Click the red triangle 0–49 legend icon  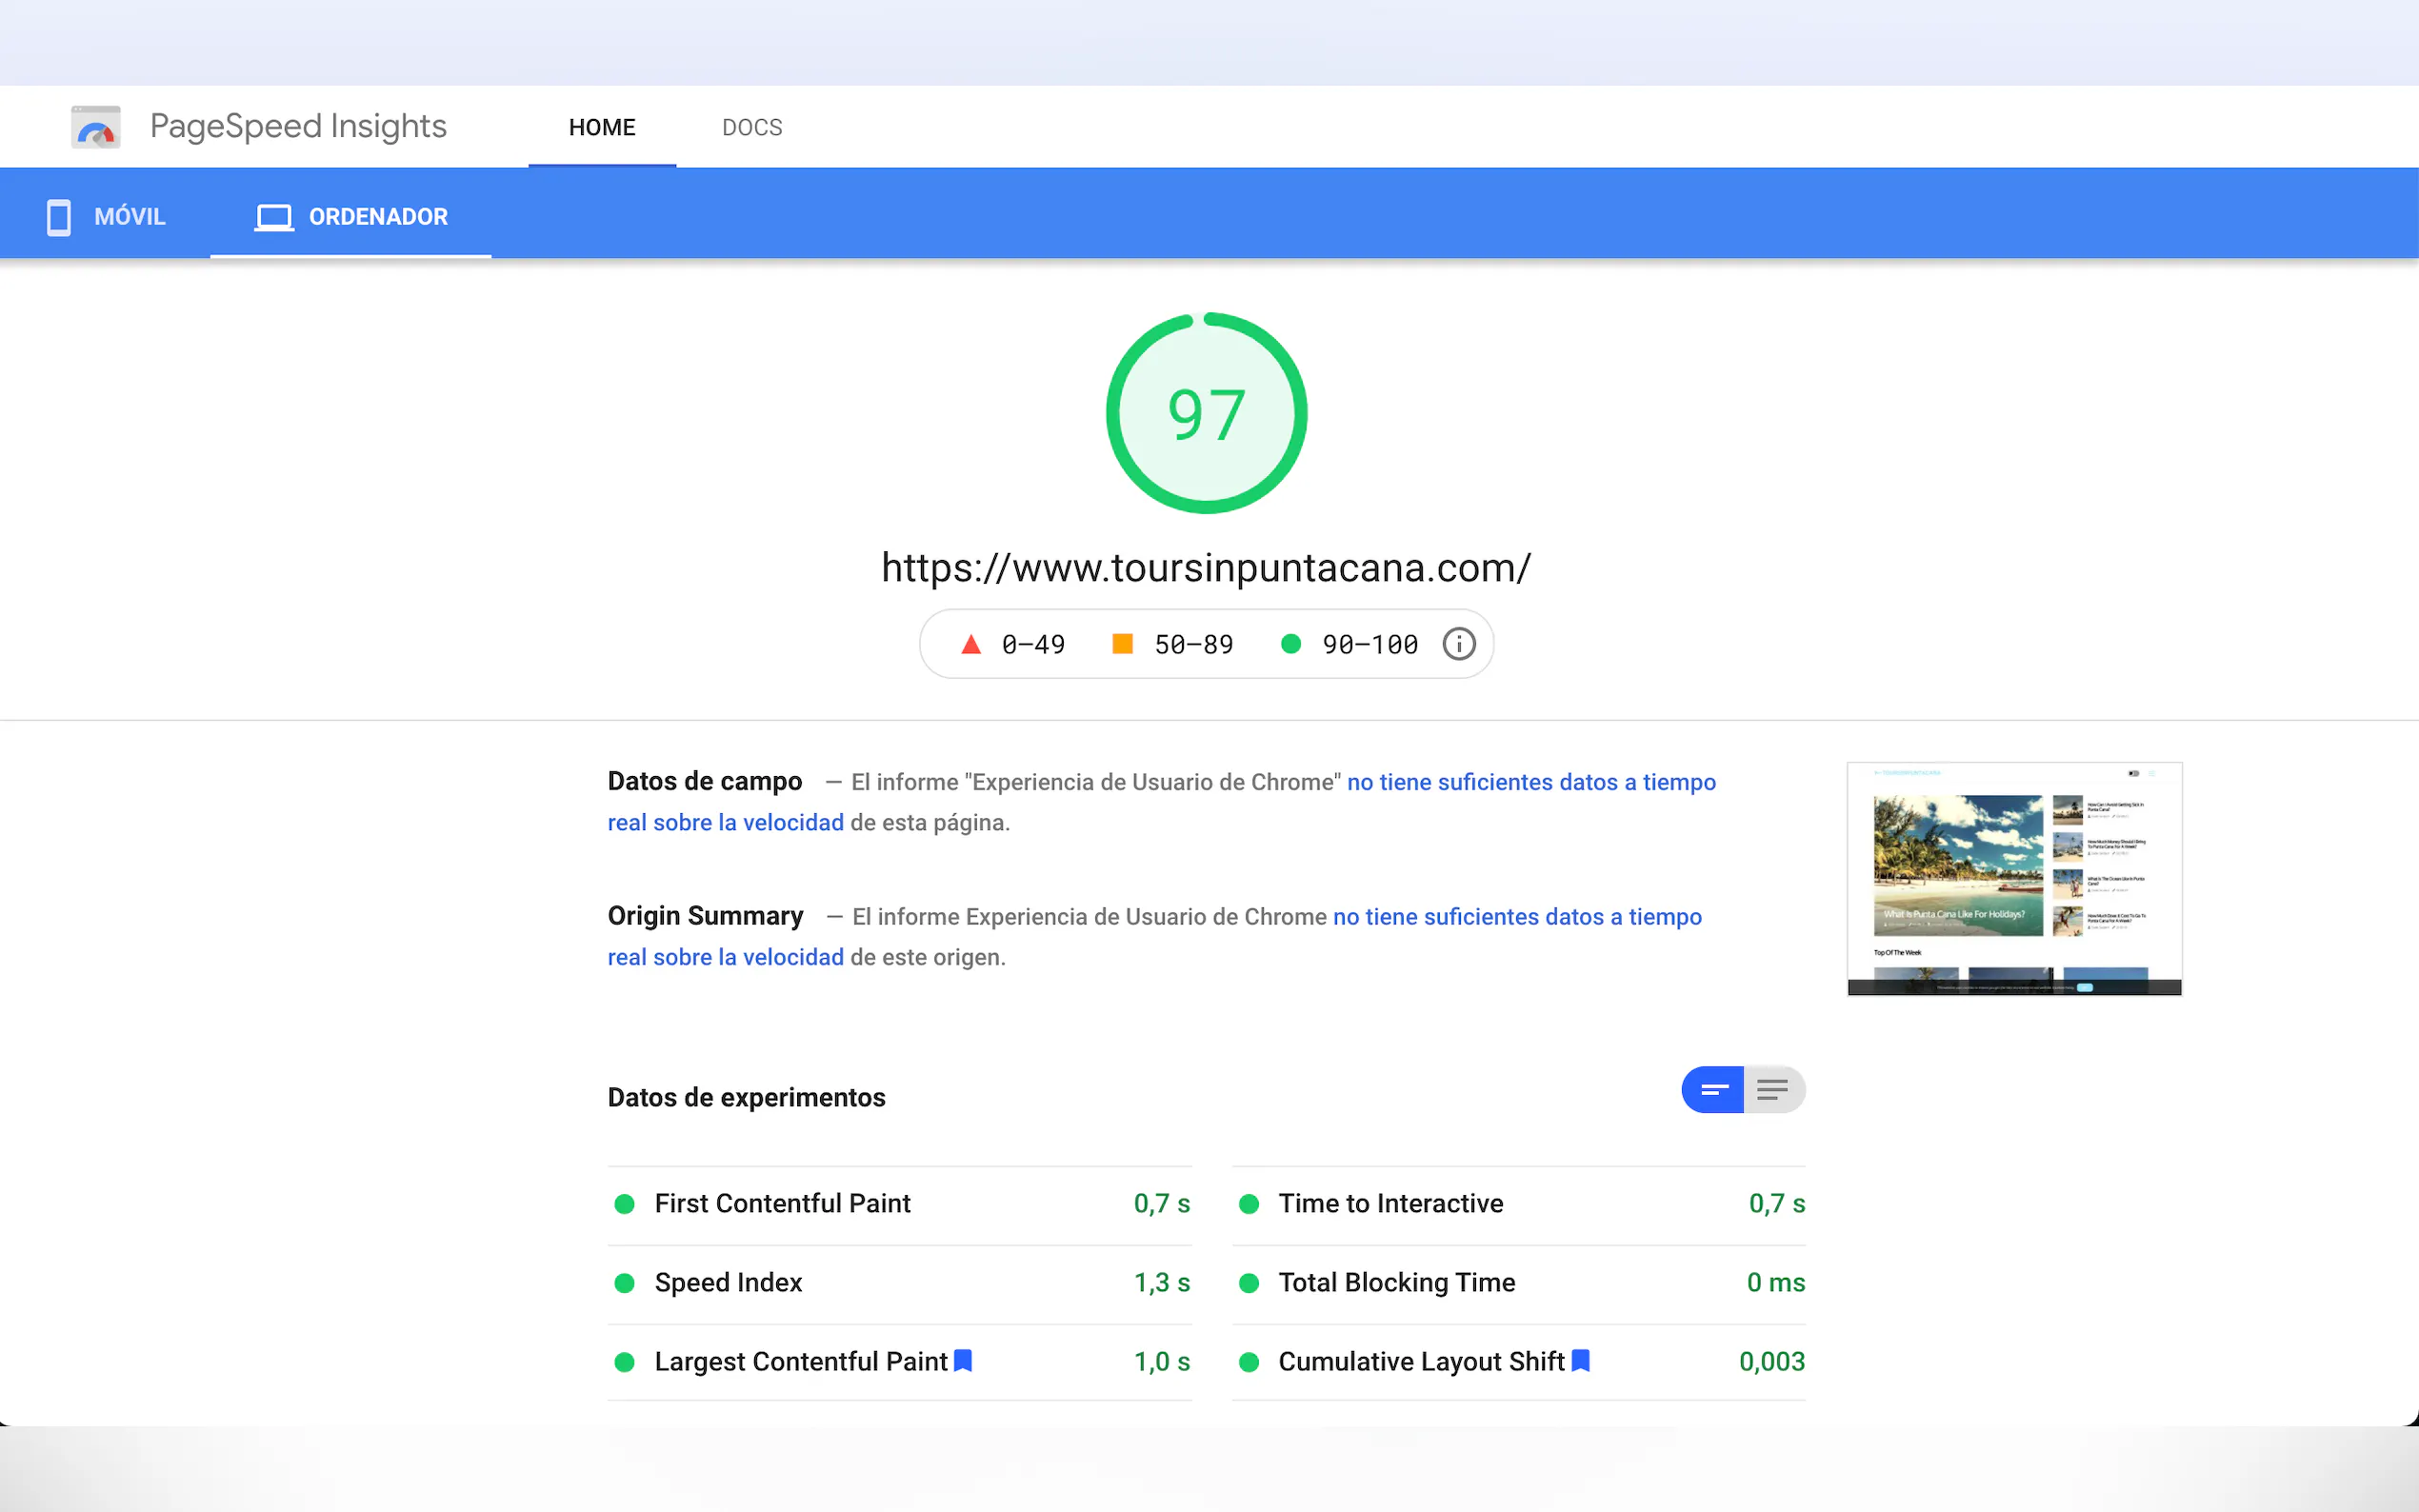point(970,644)
